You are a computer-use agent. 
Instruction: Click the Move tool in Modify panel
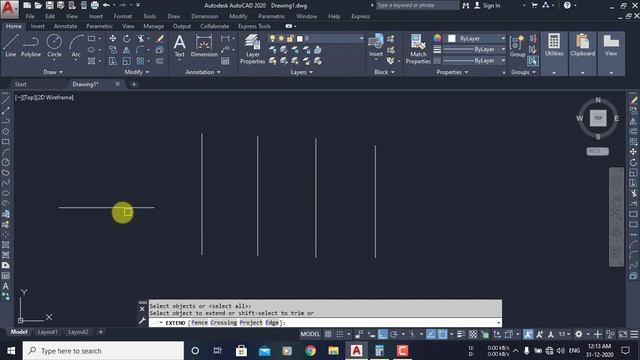113,39
